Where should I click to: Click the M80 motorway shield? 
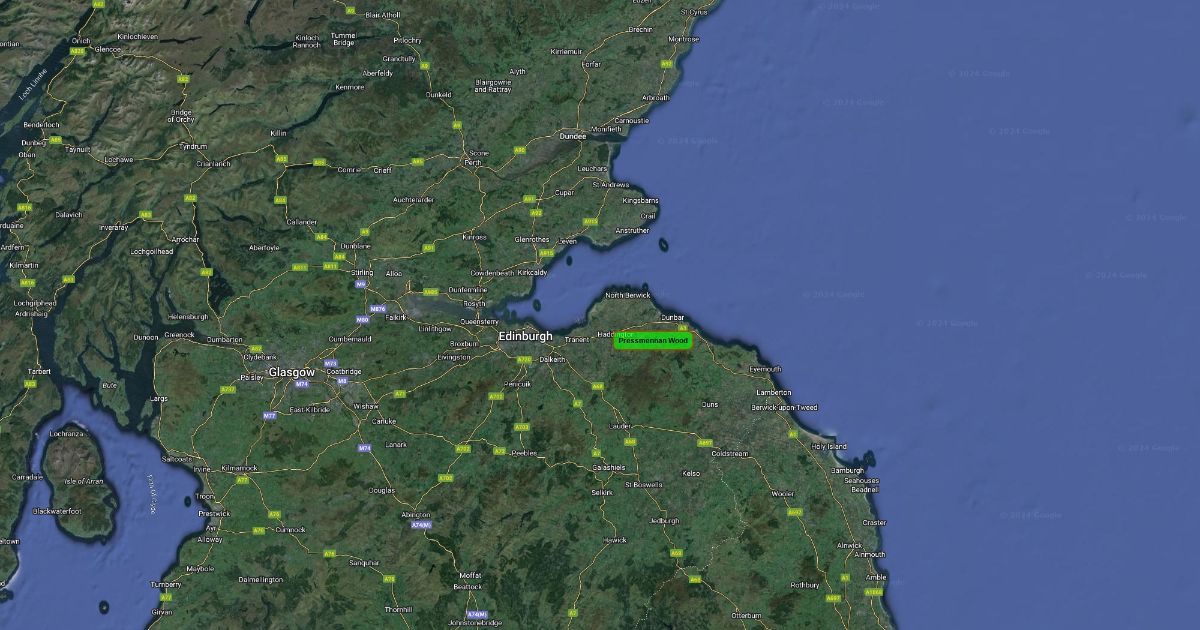[x=362, y=320]
